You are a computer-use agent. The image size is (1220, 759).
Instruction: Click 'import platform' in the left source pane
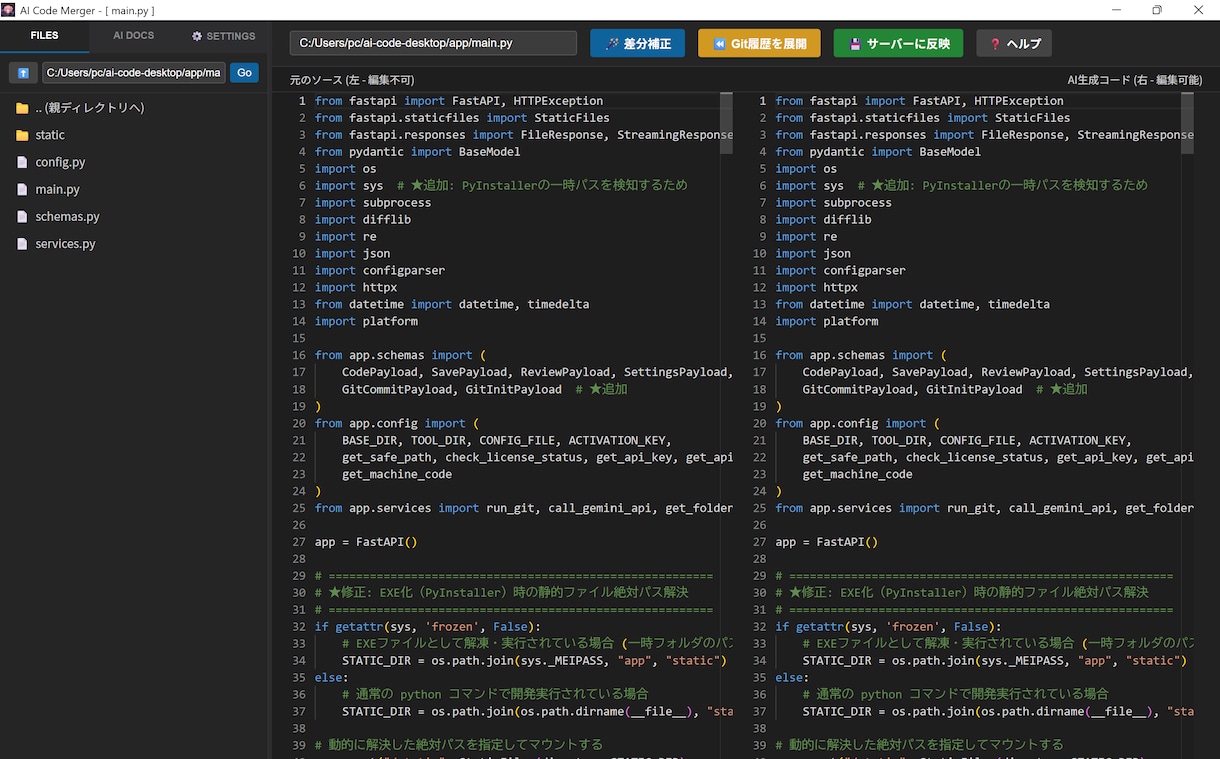[x=366, y=321]
